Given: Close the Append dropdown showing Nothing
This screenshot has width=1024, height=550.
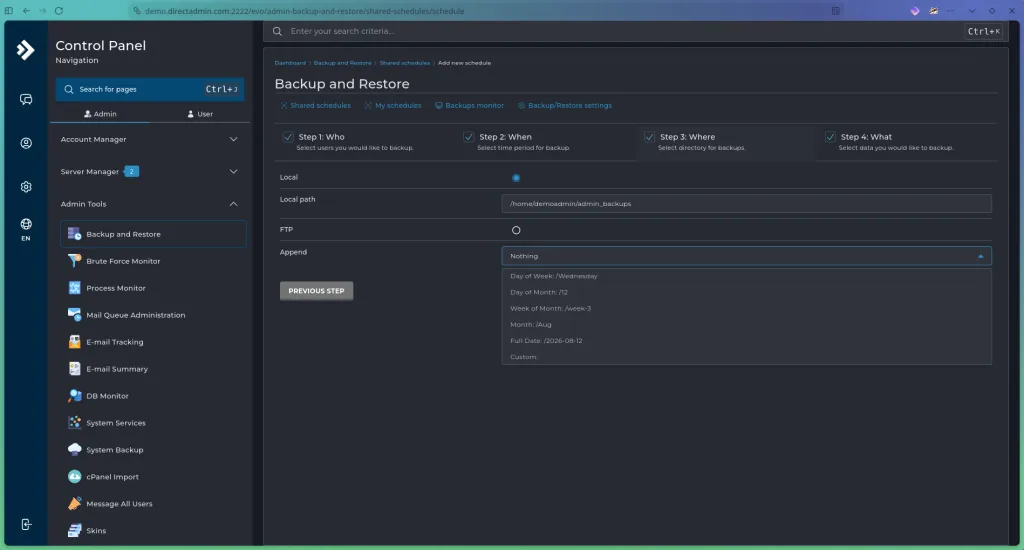Looking at the screenshot, I should click(746, 256).
